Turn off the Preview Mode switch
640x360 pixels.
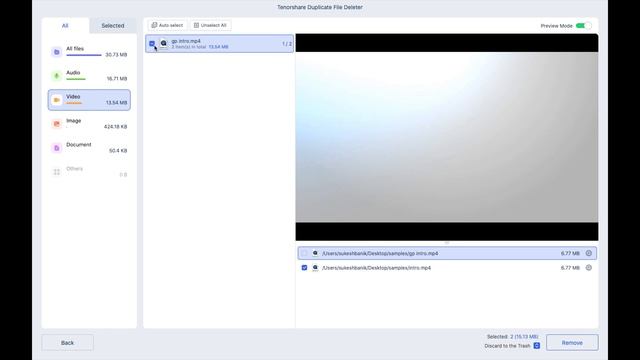pyautogui.click(x=583, y=26)
